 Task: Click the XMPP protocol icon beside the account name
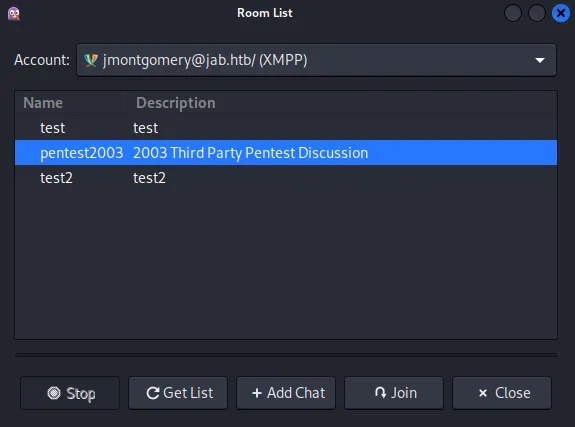[x=91, y=60]
